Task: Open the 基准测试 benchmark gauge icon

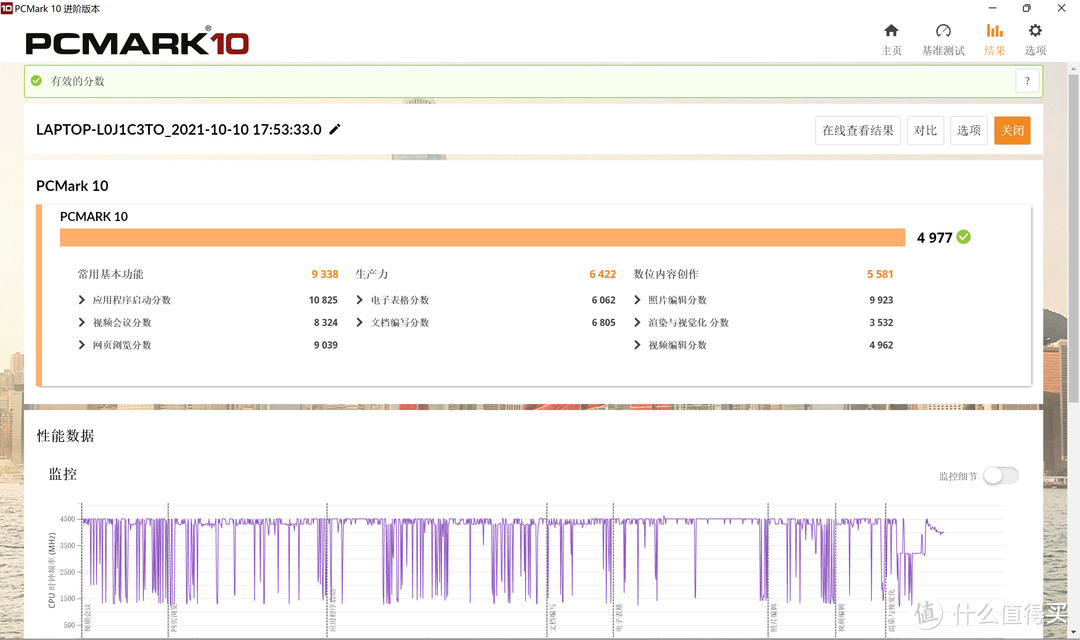Action: pos(943,31)
